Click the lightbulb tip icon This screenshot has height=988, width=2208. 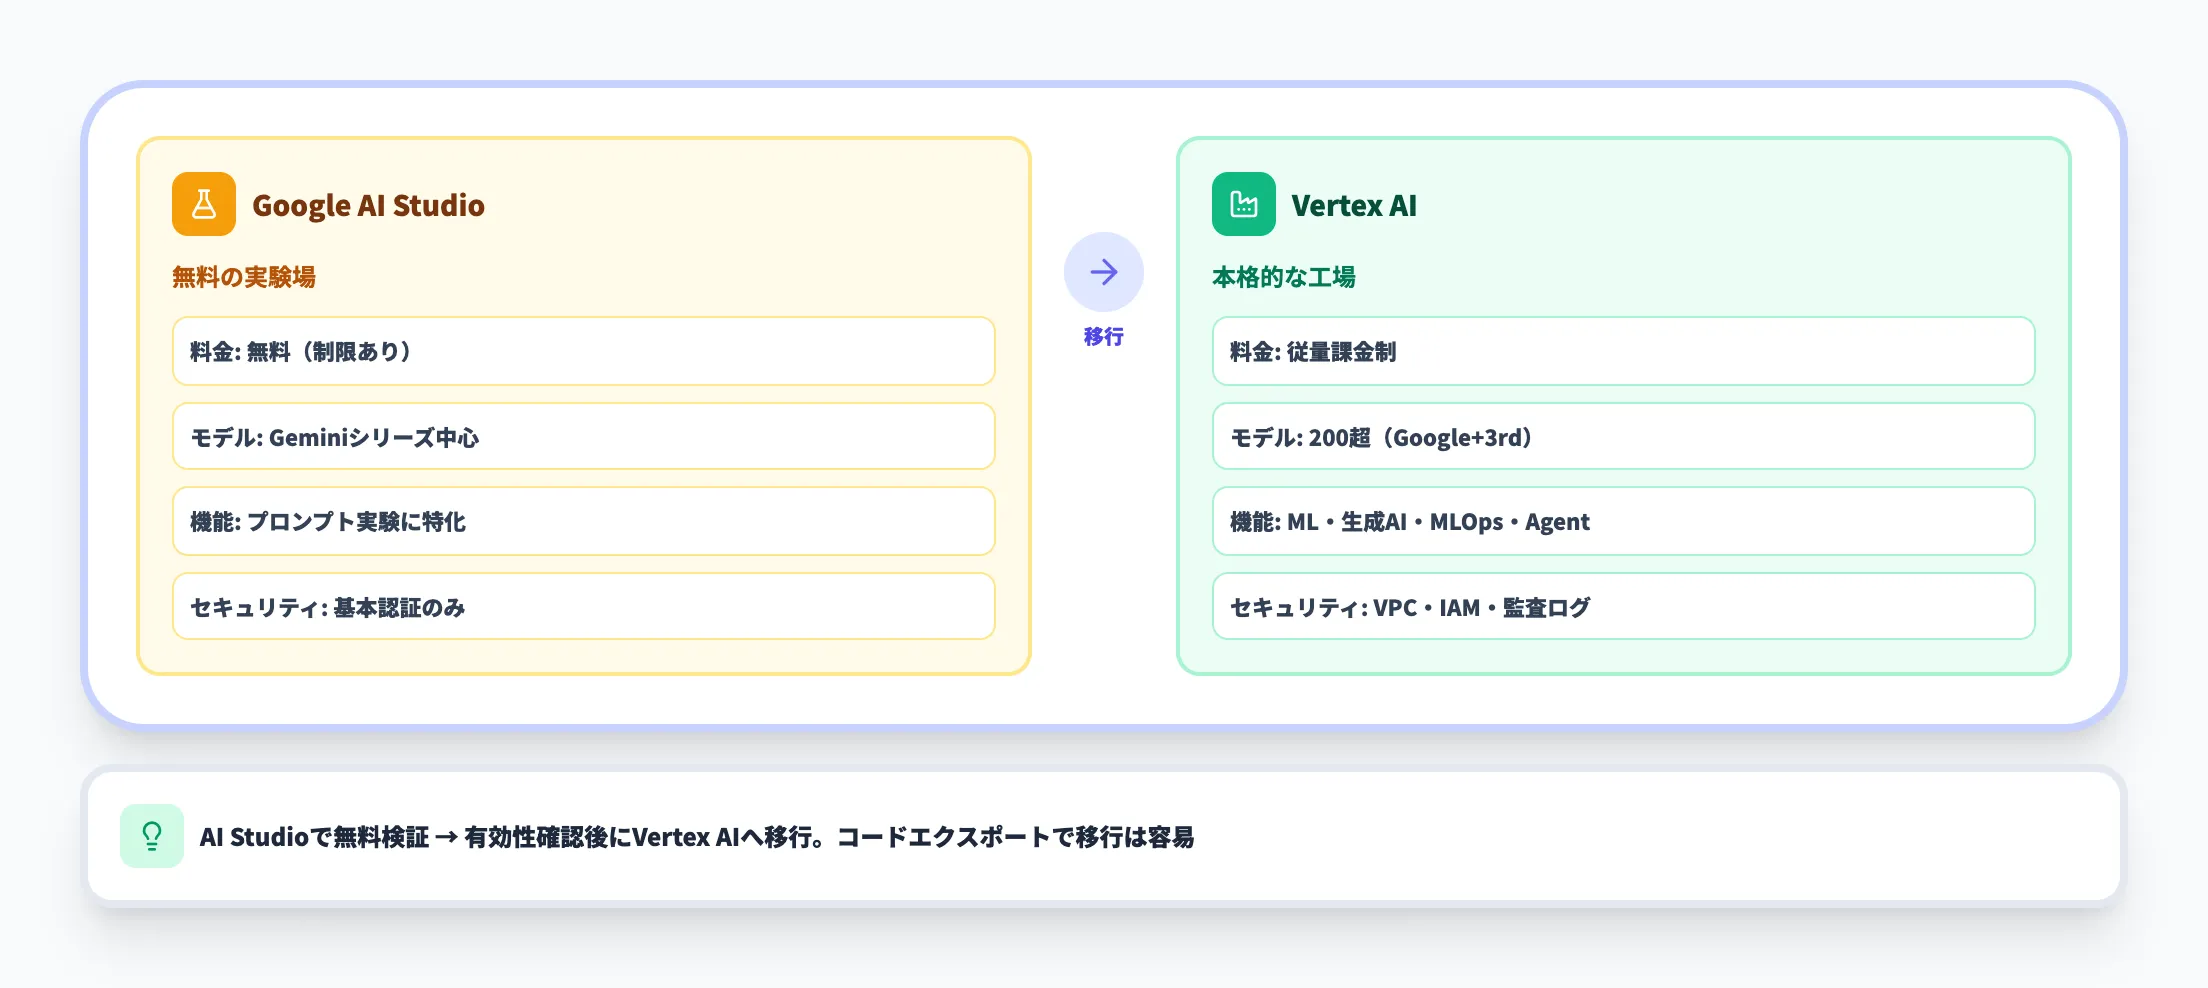151,835
